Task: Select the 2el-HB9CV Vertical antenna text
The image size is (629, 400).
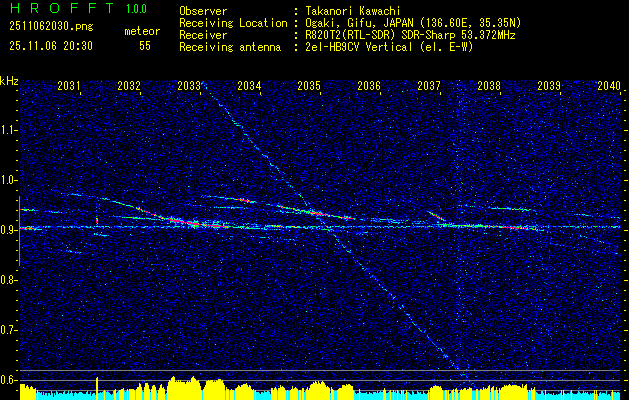Action: [389, 47]
